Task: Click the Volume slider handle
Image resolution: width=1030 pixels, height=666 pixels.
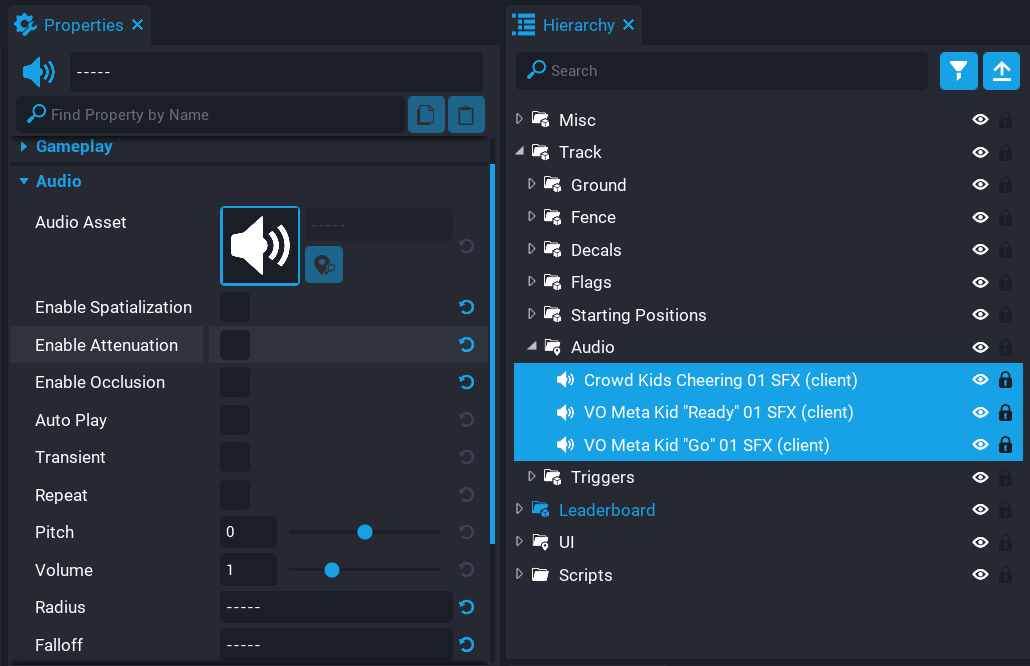Action: pyautogui.click(x=332, y=570)
